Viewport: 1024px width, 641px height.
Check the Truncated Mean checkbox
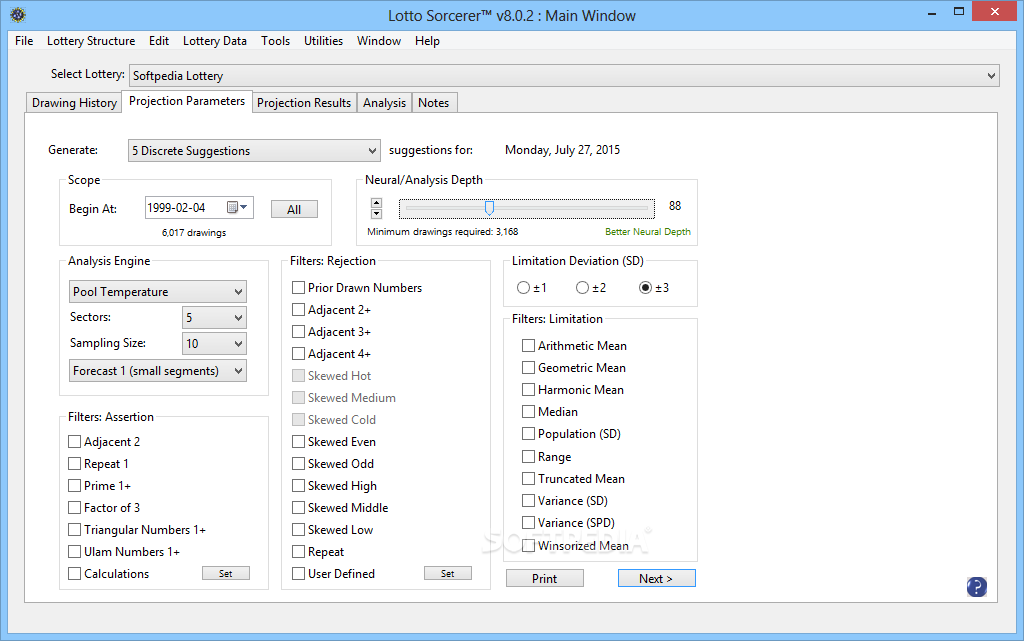528,478
